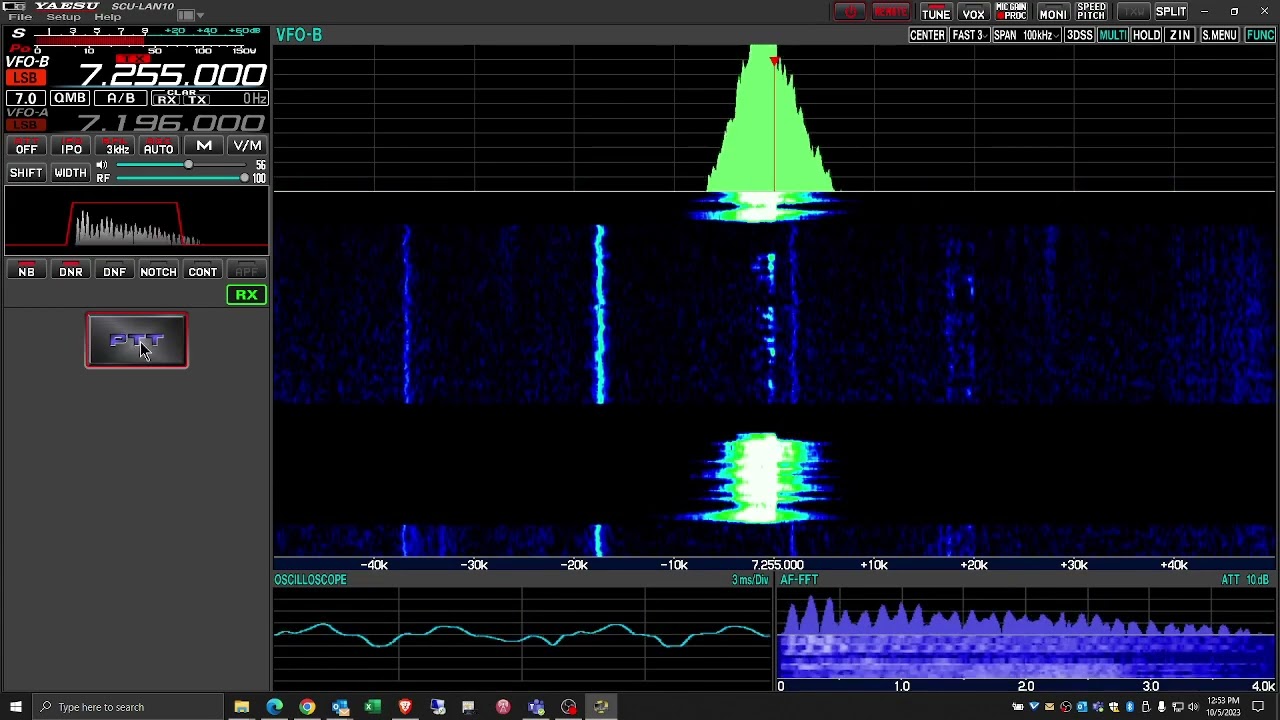Click the green RX indicator
The image size is (1280, 720).
click(x=246, y=295)
